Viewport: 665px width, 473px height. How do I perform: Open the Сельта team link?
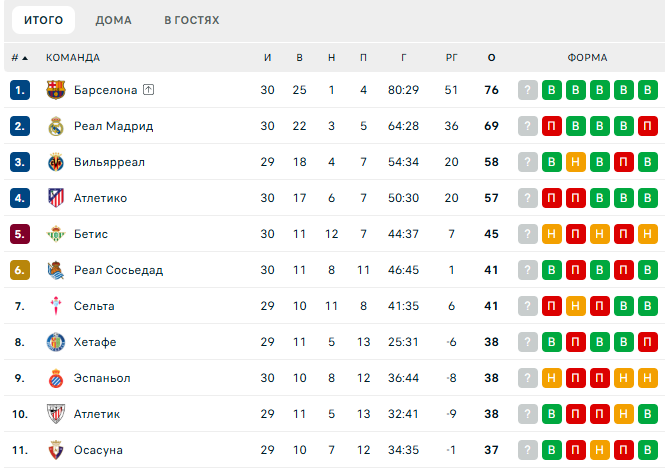94,306
